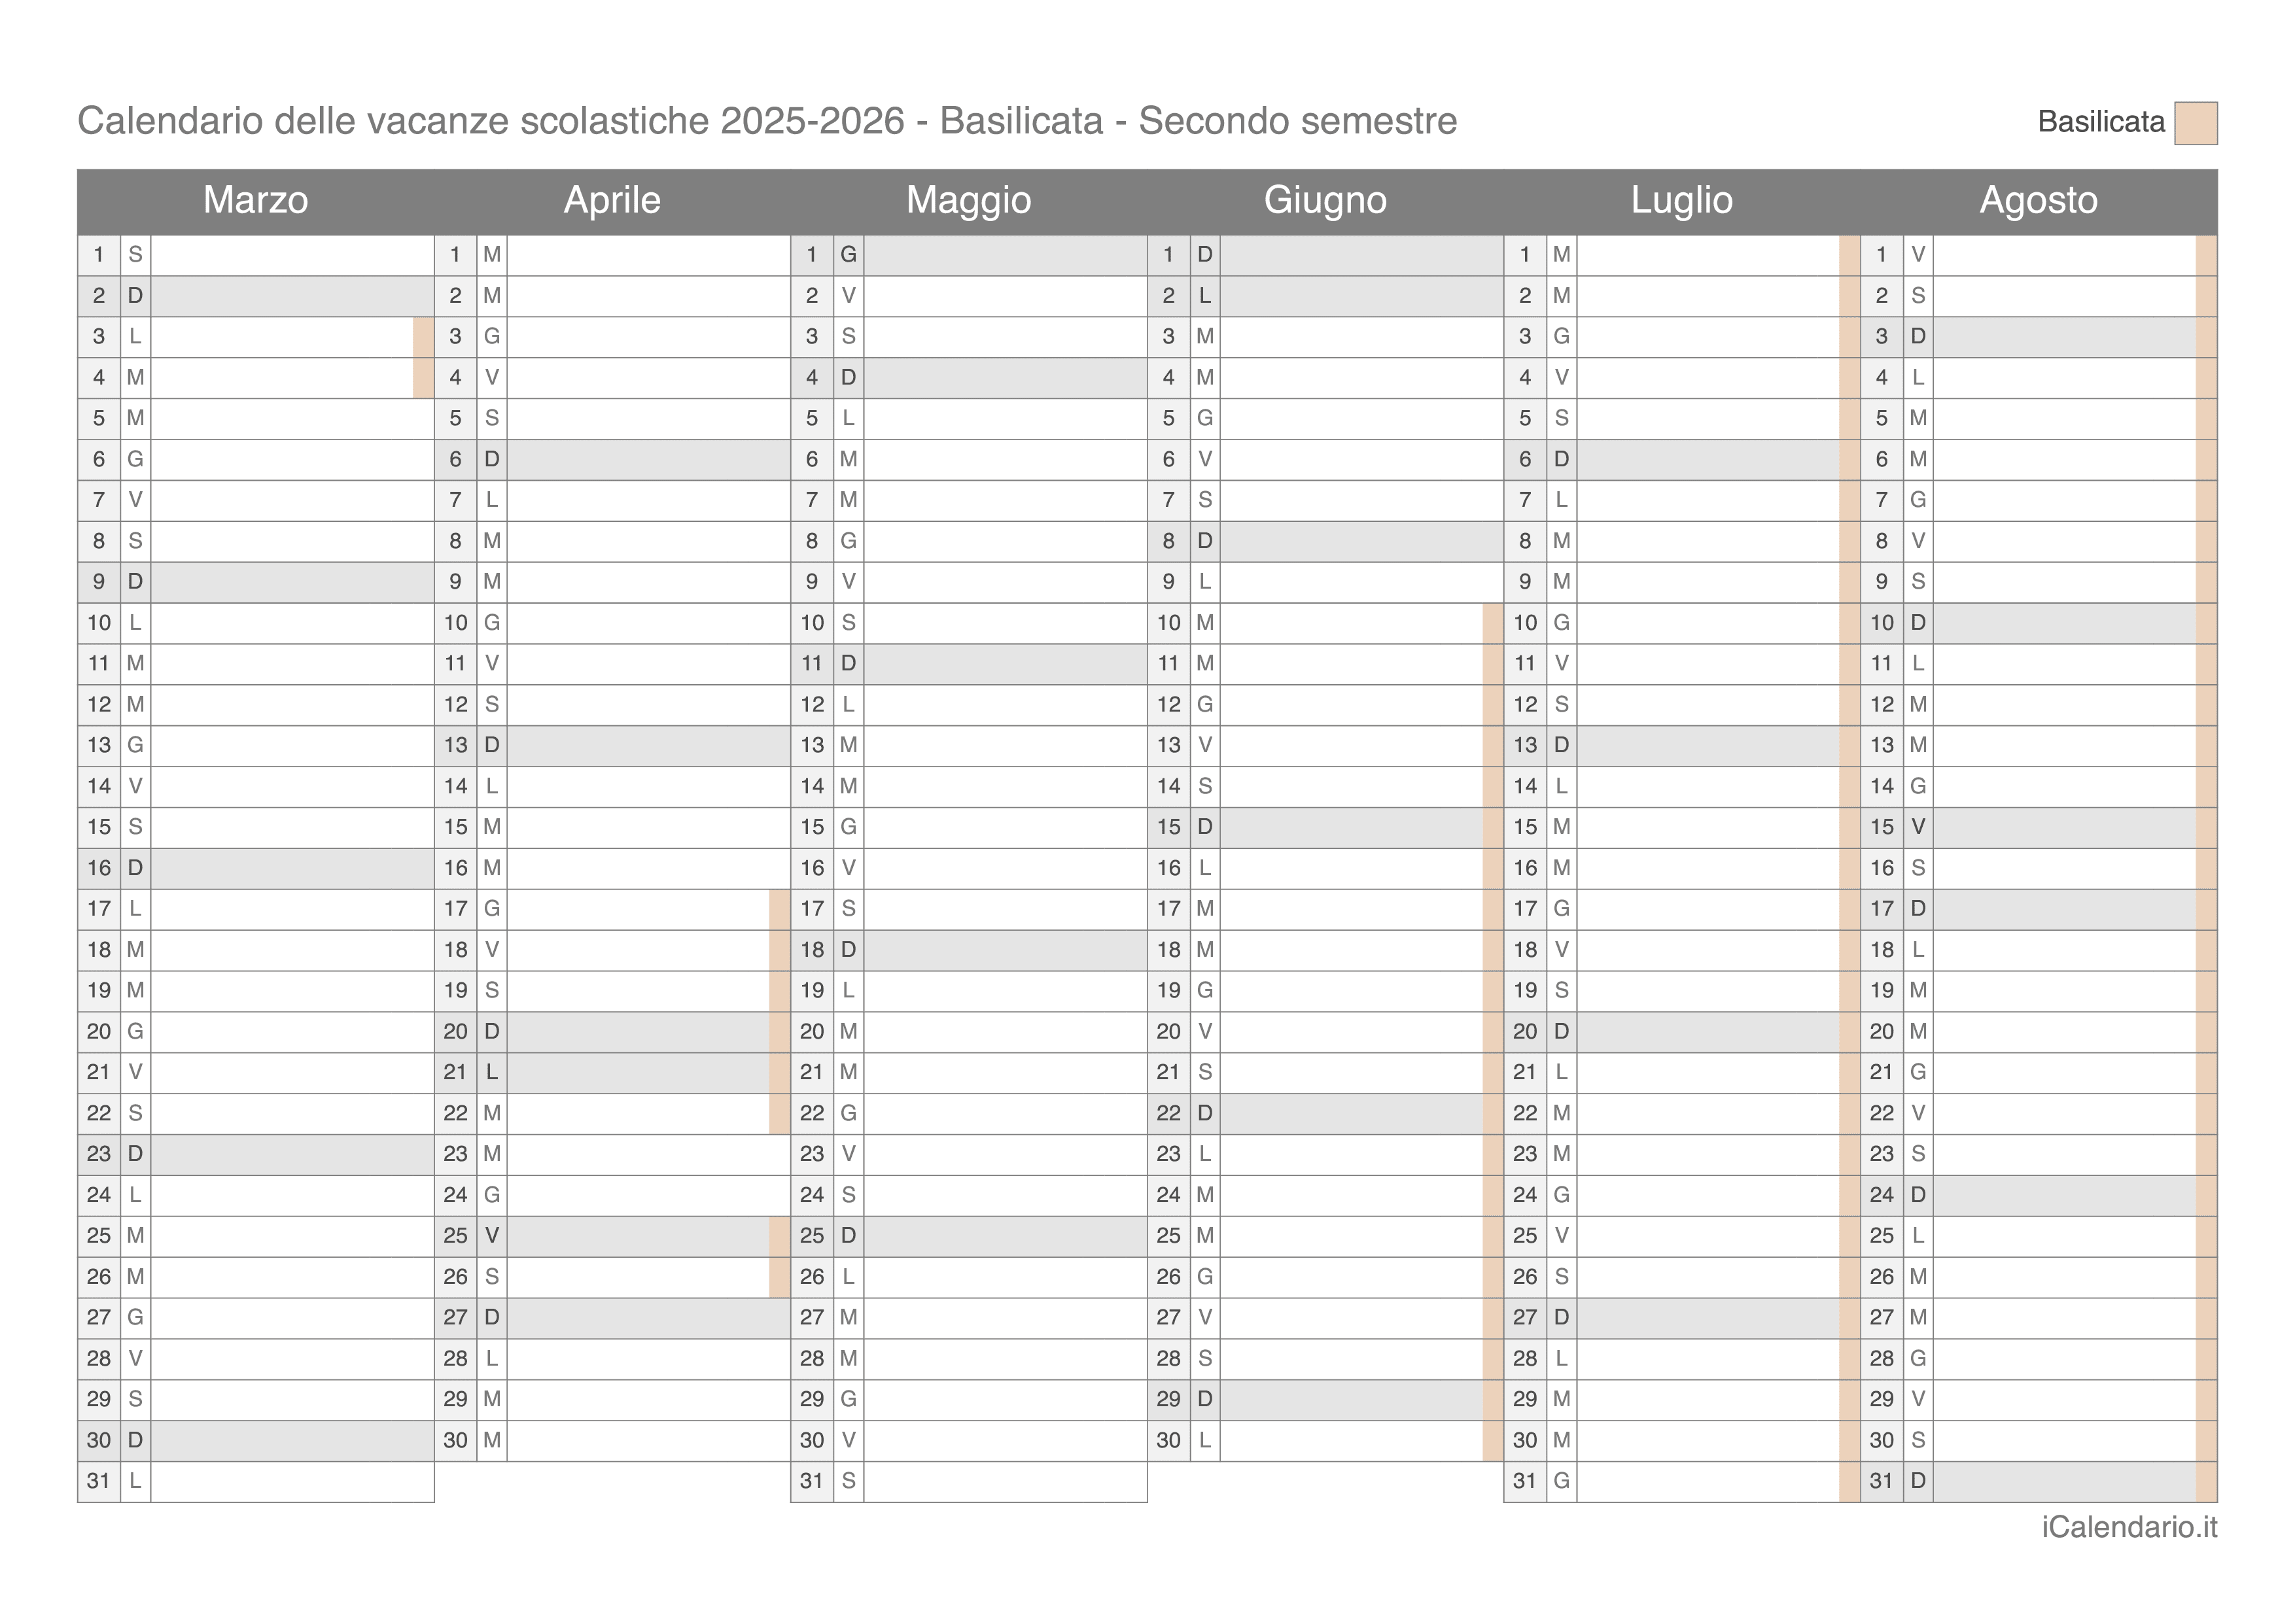Click day 30 M in Aprile
2295x1624 pixels.
pos(612,1441)
